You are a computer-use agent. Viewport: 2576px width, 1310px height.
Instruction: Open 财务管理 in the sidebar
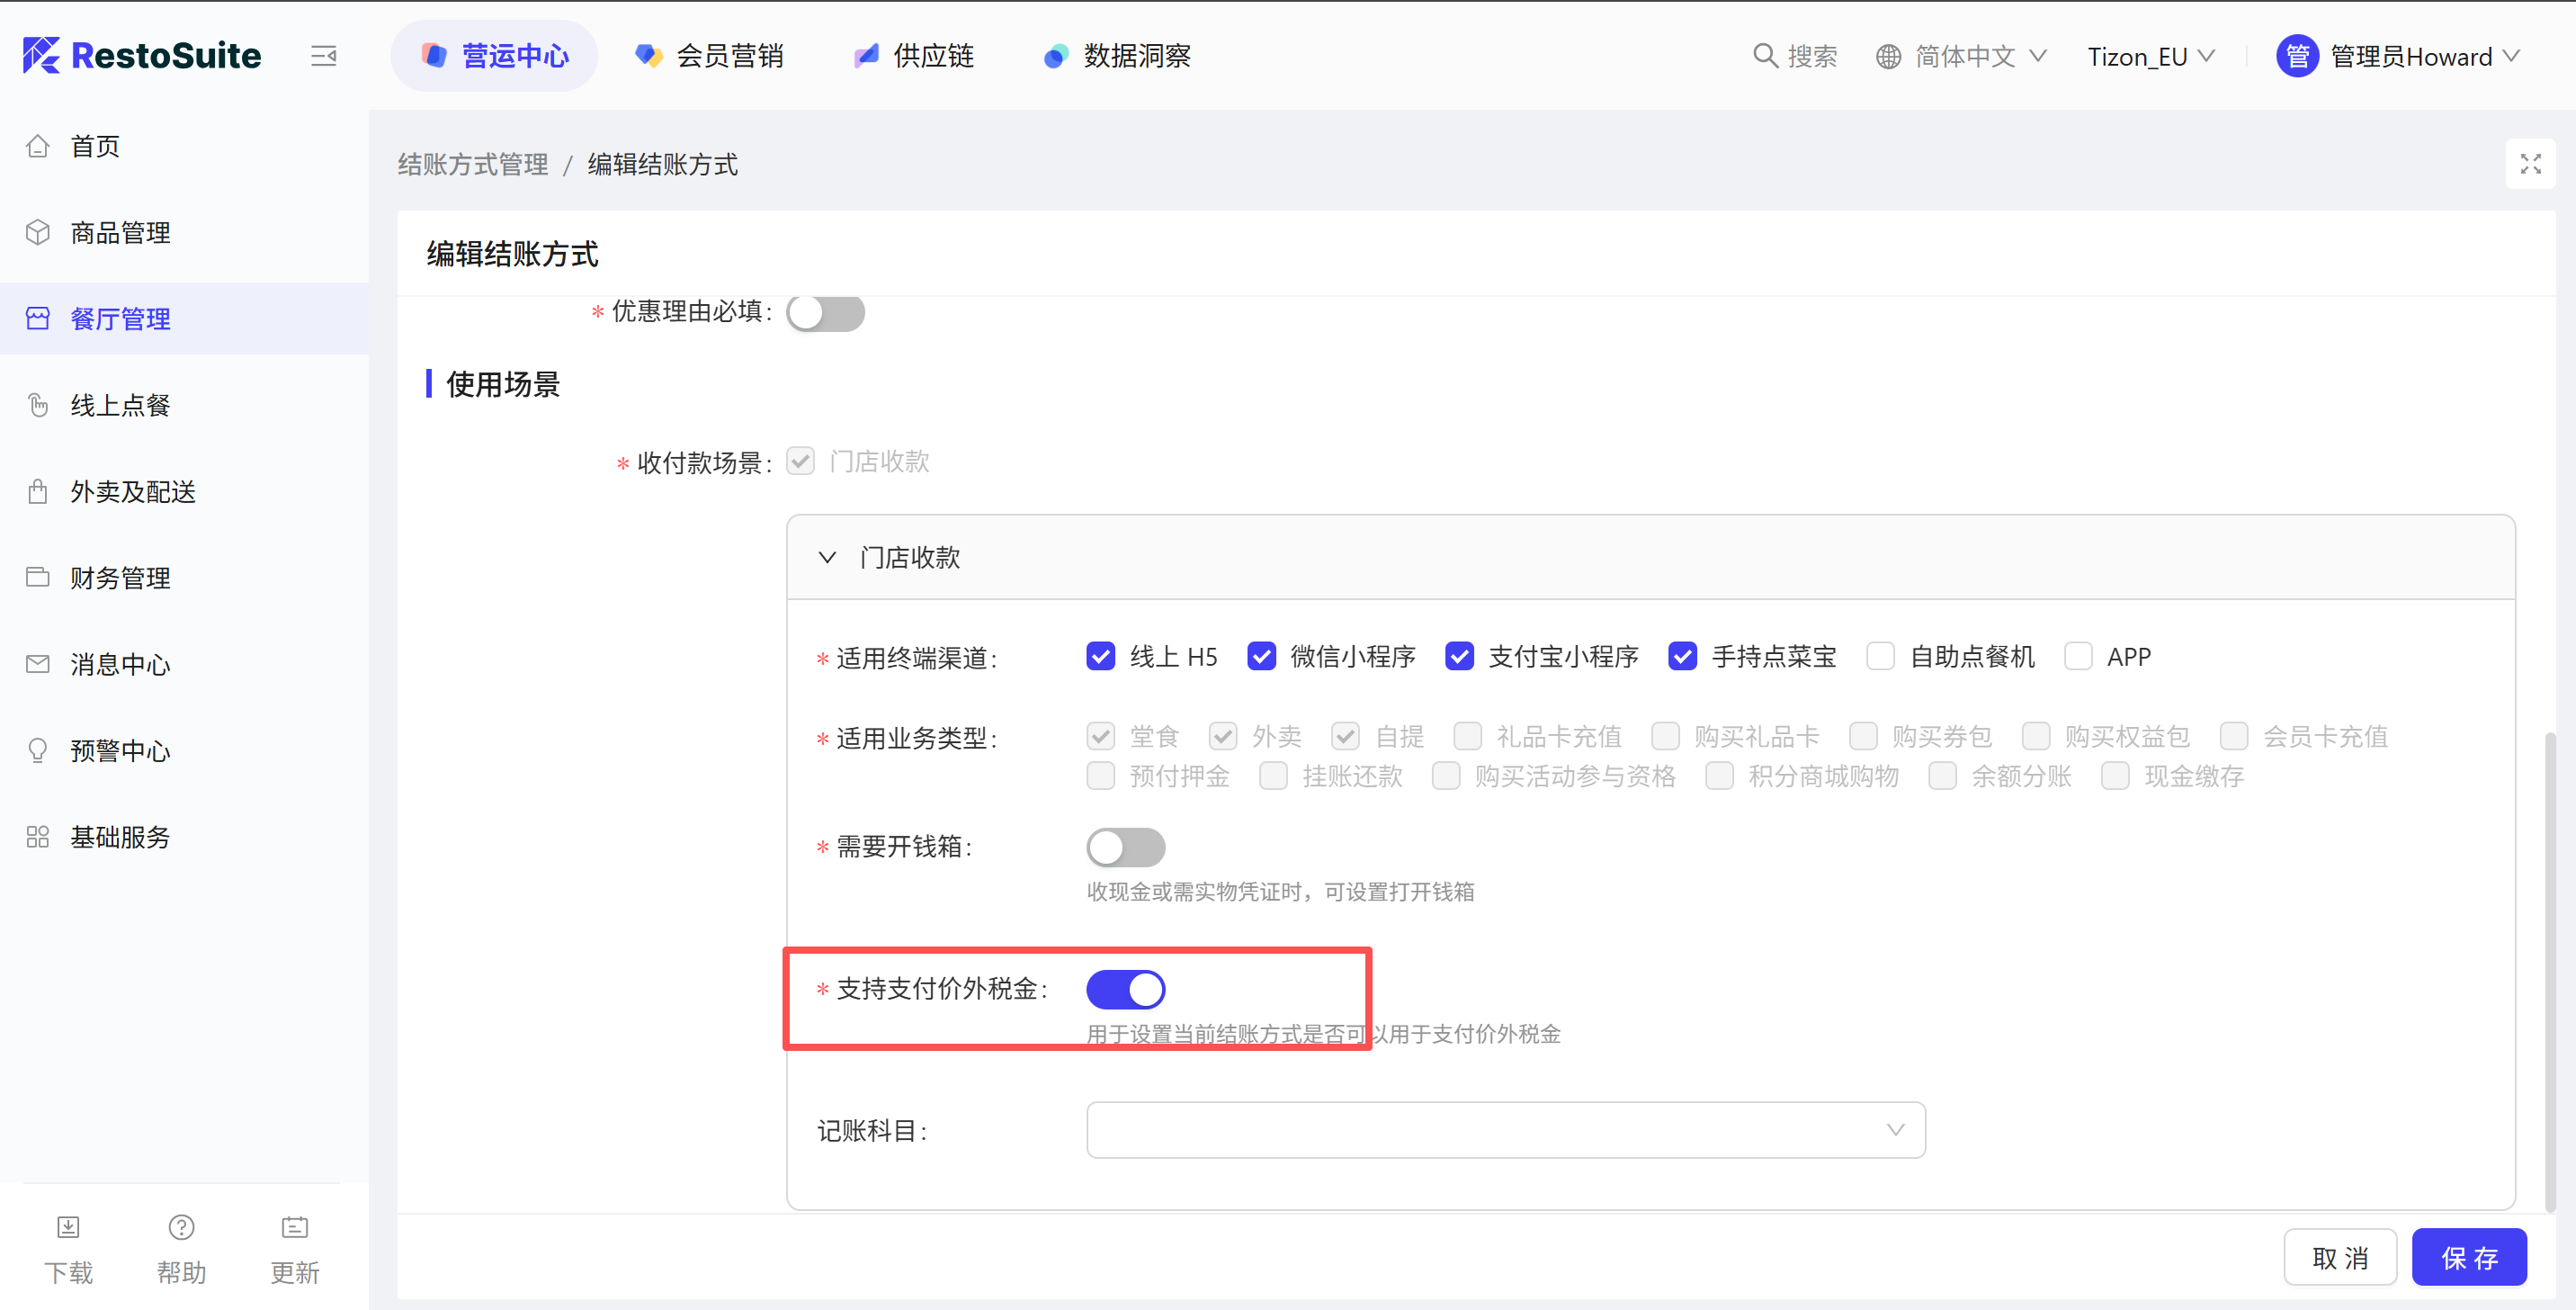(x=120, y=578)
